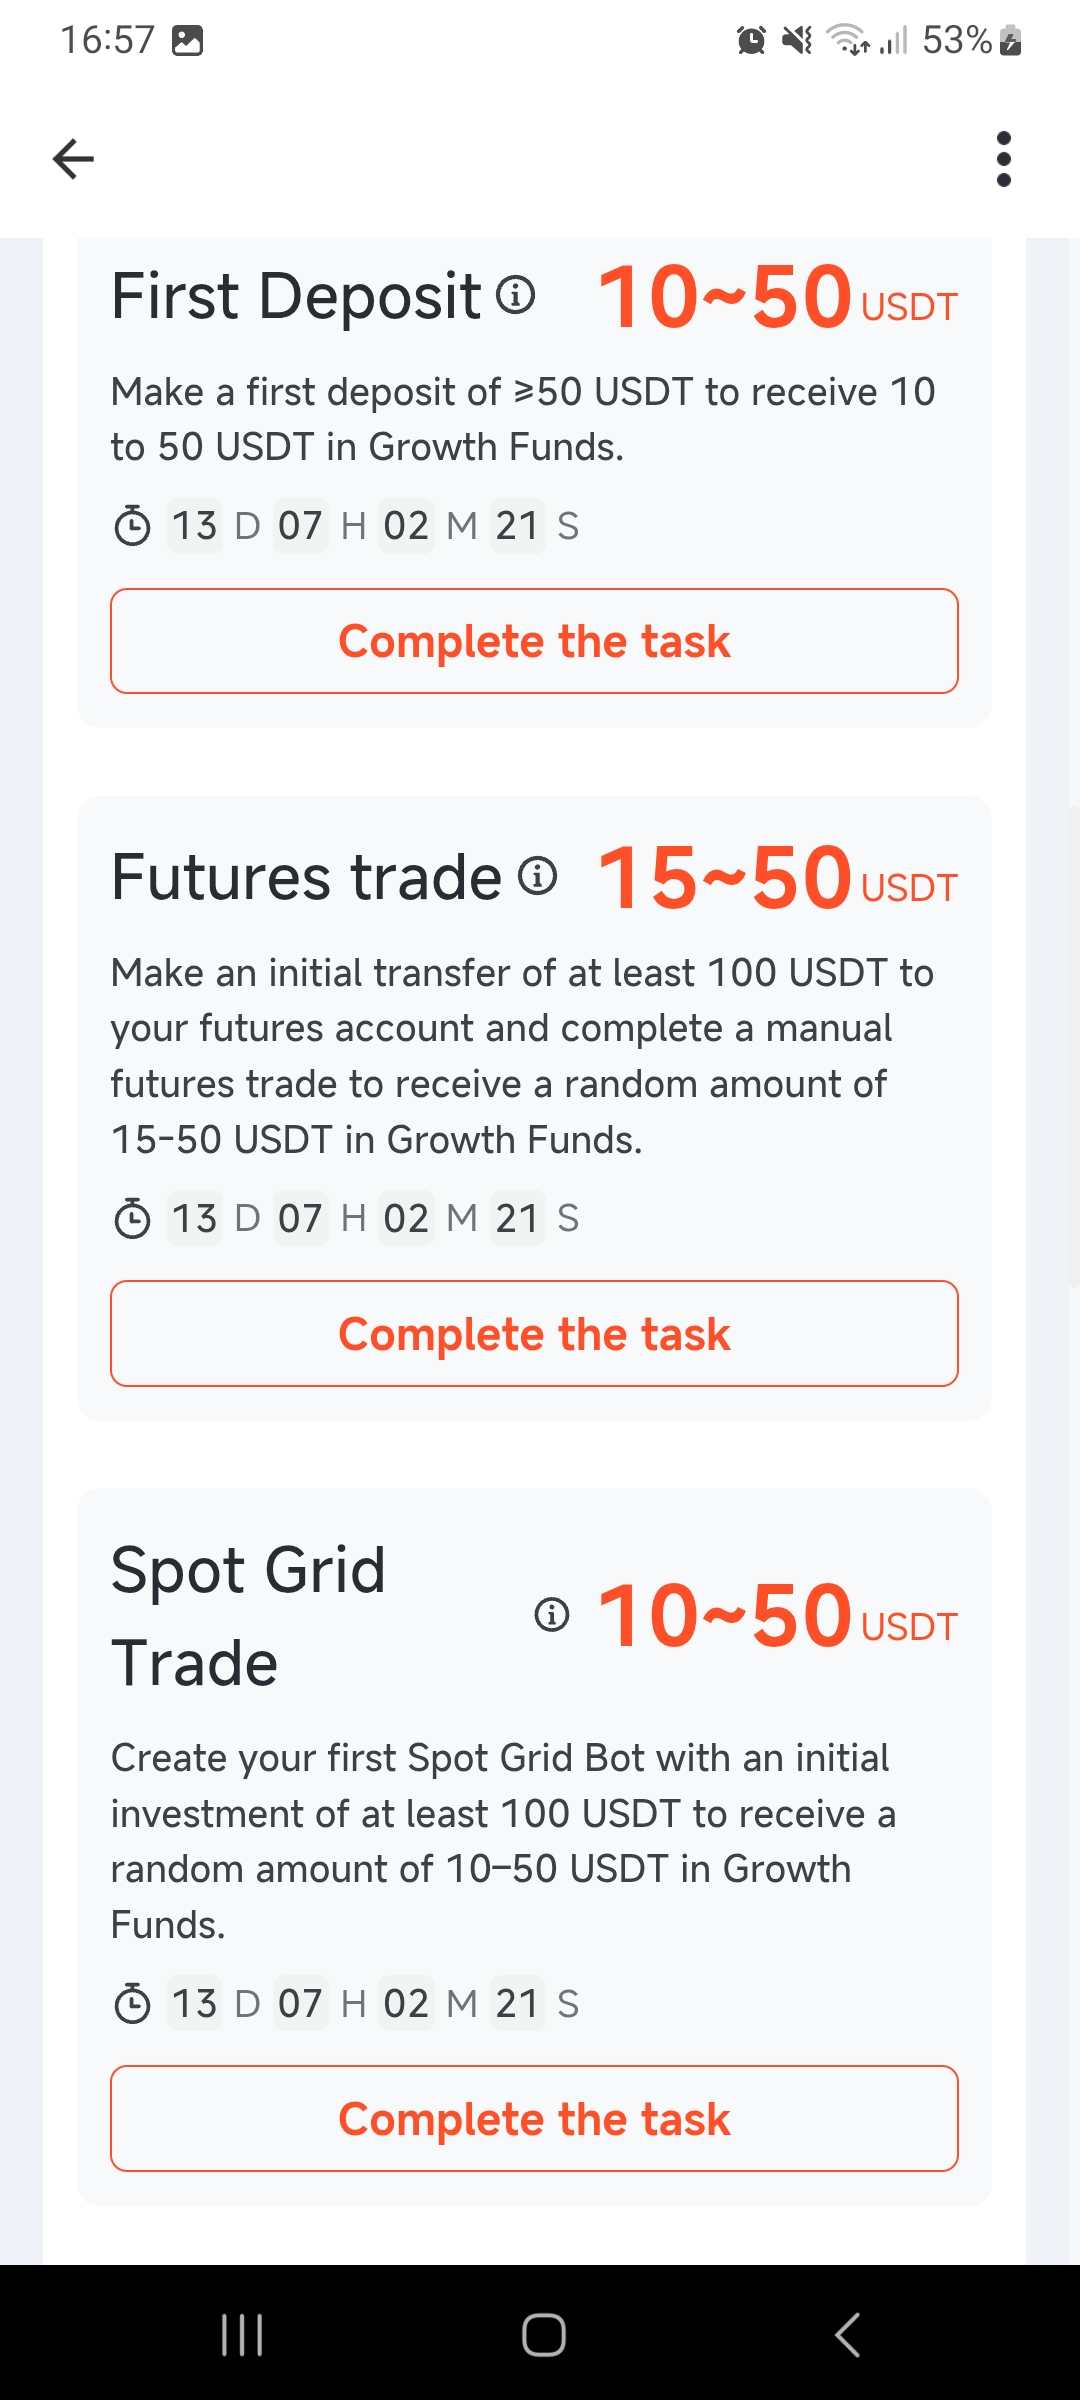Tap the system back chevron at the bottom
Screen dimensions: 1080x2400
point(847,2335)
